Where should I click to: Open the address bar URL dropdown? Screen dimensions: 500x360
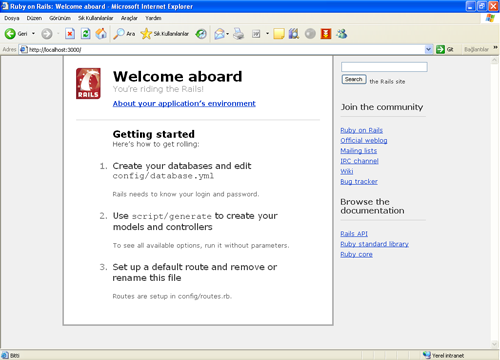tap(429, 49)
